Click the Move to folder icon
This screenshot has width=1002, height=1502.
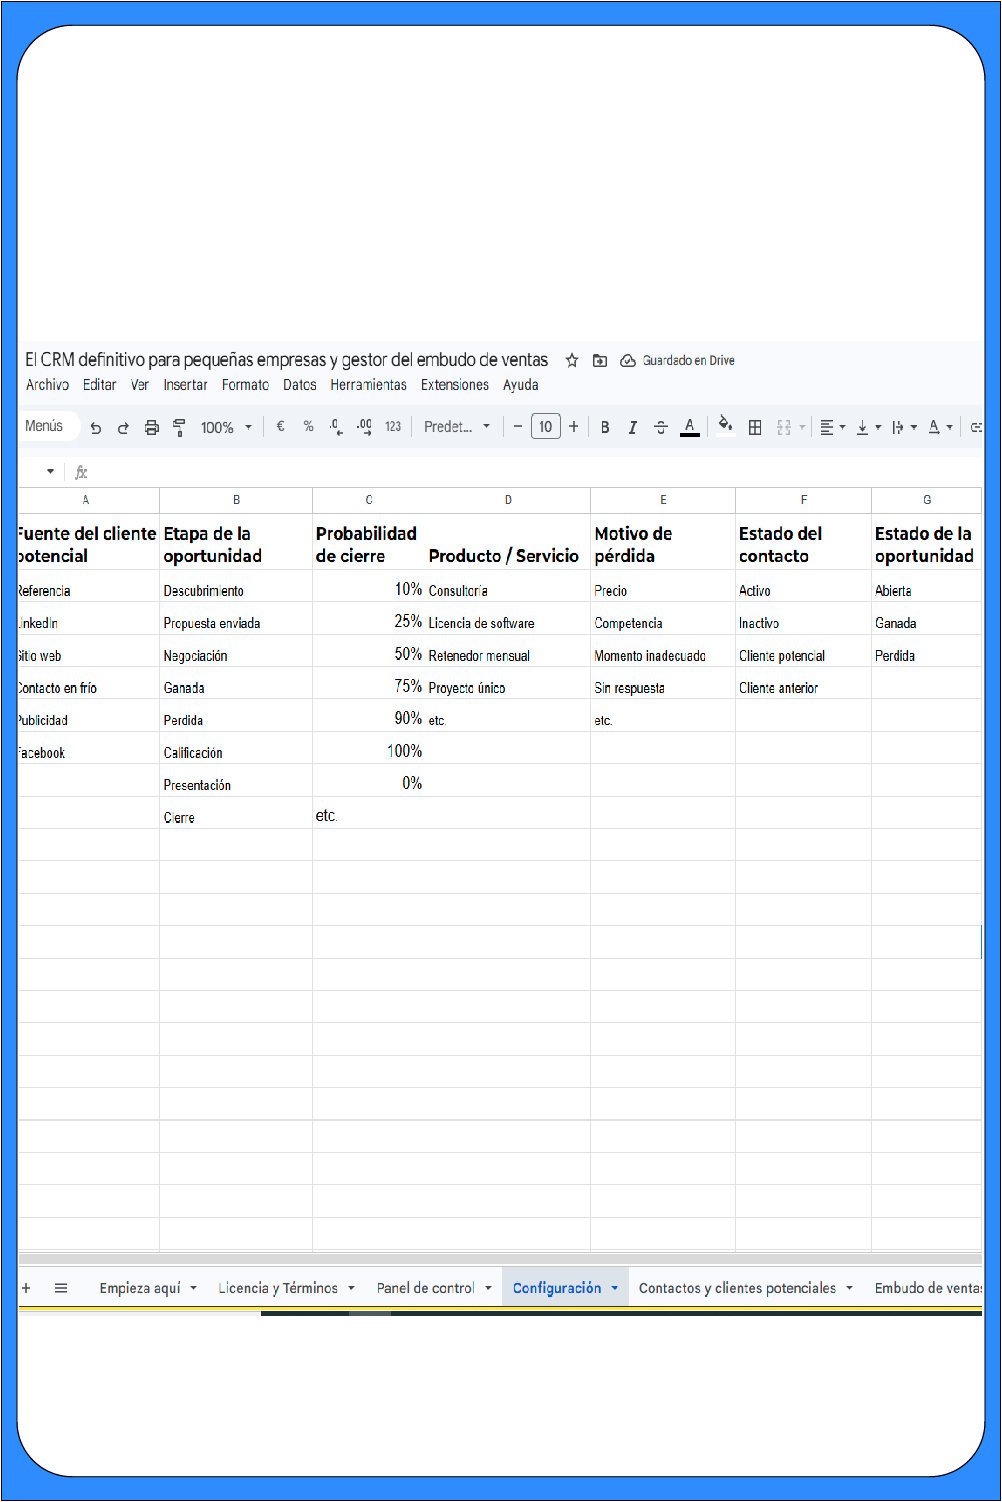[600, 360]
